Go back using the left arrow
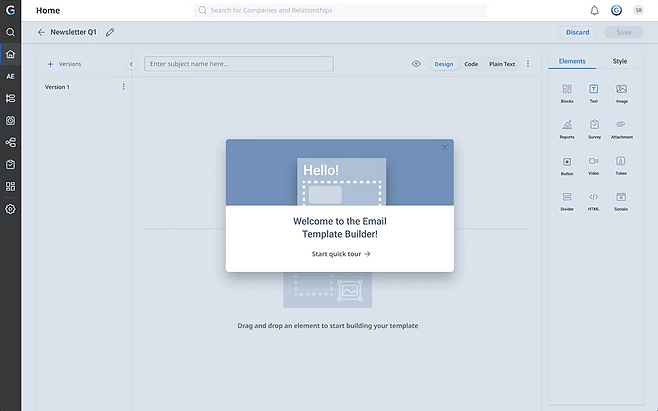Screen dimensions: 658x411 coord(41,32)
